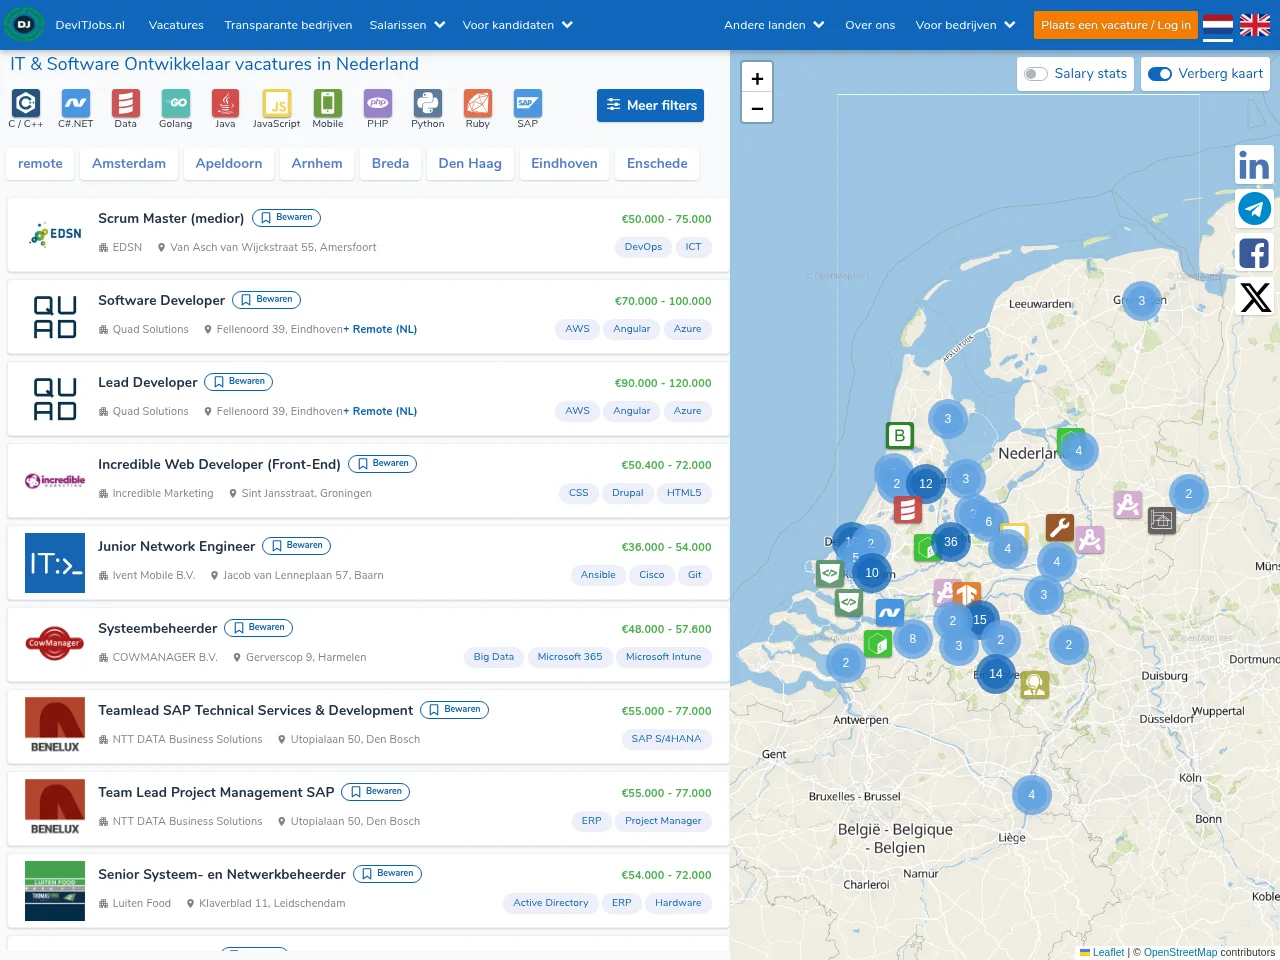Open the Leaflet attribution link
The height and width of the screenshot is (960, 1280).
coord(1108,952)
